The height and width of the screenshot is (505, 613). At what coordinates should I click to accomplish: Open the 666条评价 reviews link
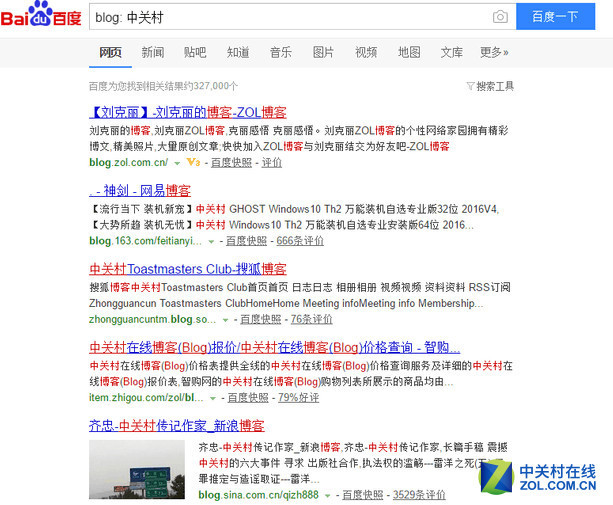pos(300,241)
